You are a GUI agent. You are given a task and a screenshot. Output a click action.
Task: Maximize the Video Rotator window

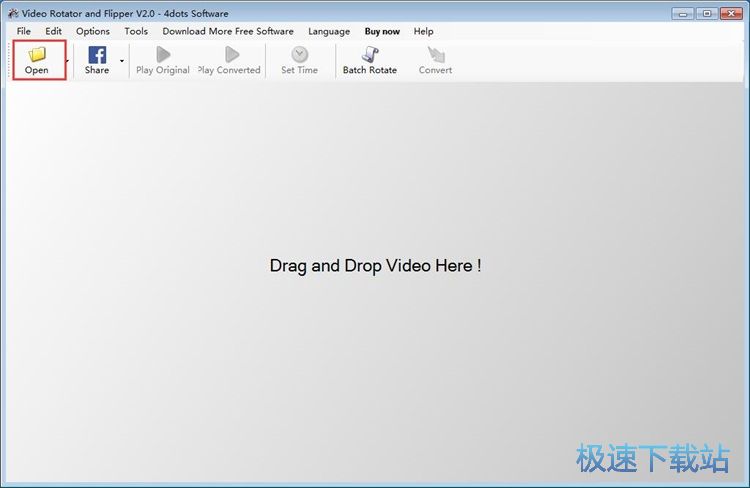pos(707,13)
